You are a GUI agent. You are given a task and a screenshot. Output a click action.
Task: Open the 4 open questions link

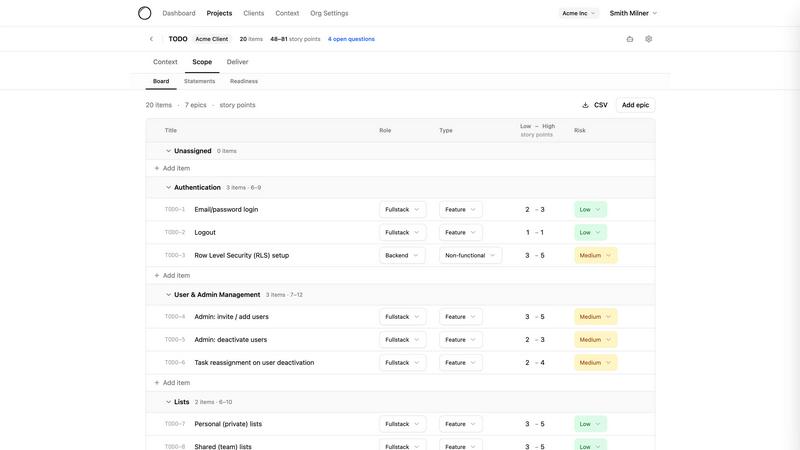tap(351, 39)
